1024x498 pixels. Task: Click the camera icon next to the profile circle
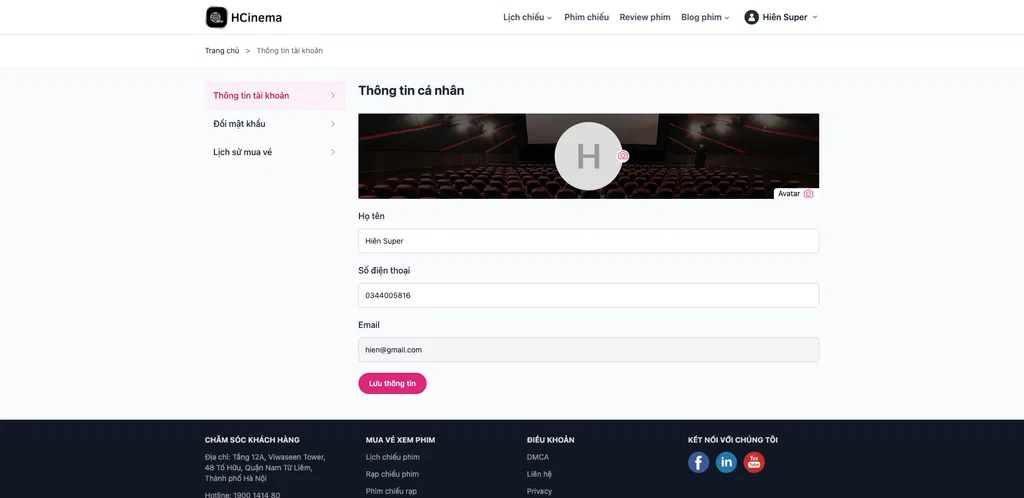[x=623, y=155]
